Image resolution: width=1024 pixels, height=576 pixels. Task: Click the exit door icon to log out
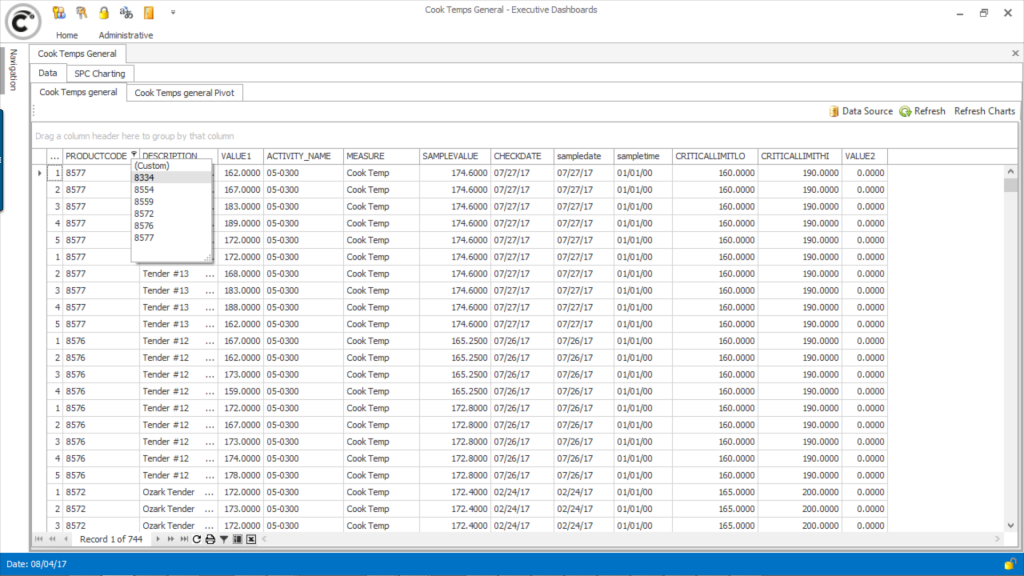(x=148, y=12)
